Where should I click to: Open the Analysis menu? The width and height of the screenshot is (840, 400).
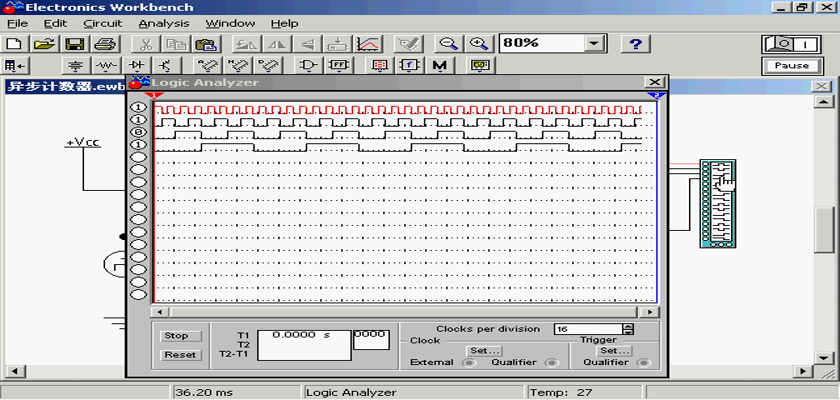point(162,23)
